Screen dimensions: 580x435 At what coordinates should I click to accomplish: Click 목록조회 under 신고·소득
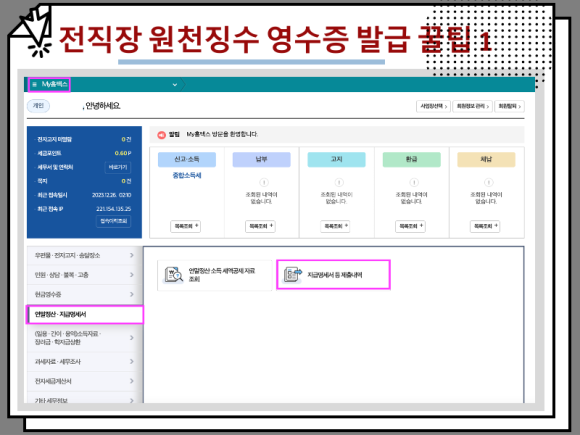[186, 226]
